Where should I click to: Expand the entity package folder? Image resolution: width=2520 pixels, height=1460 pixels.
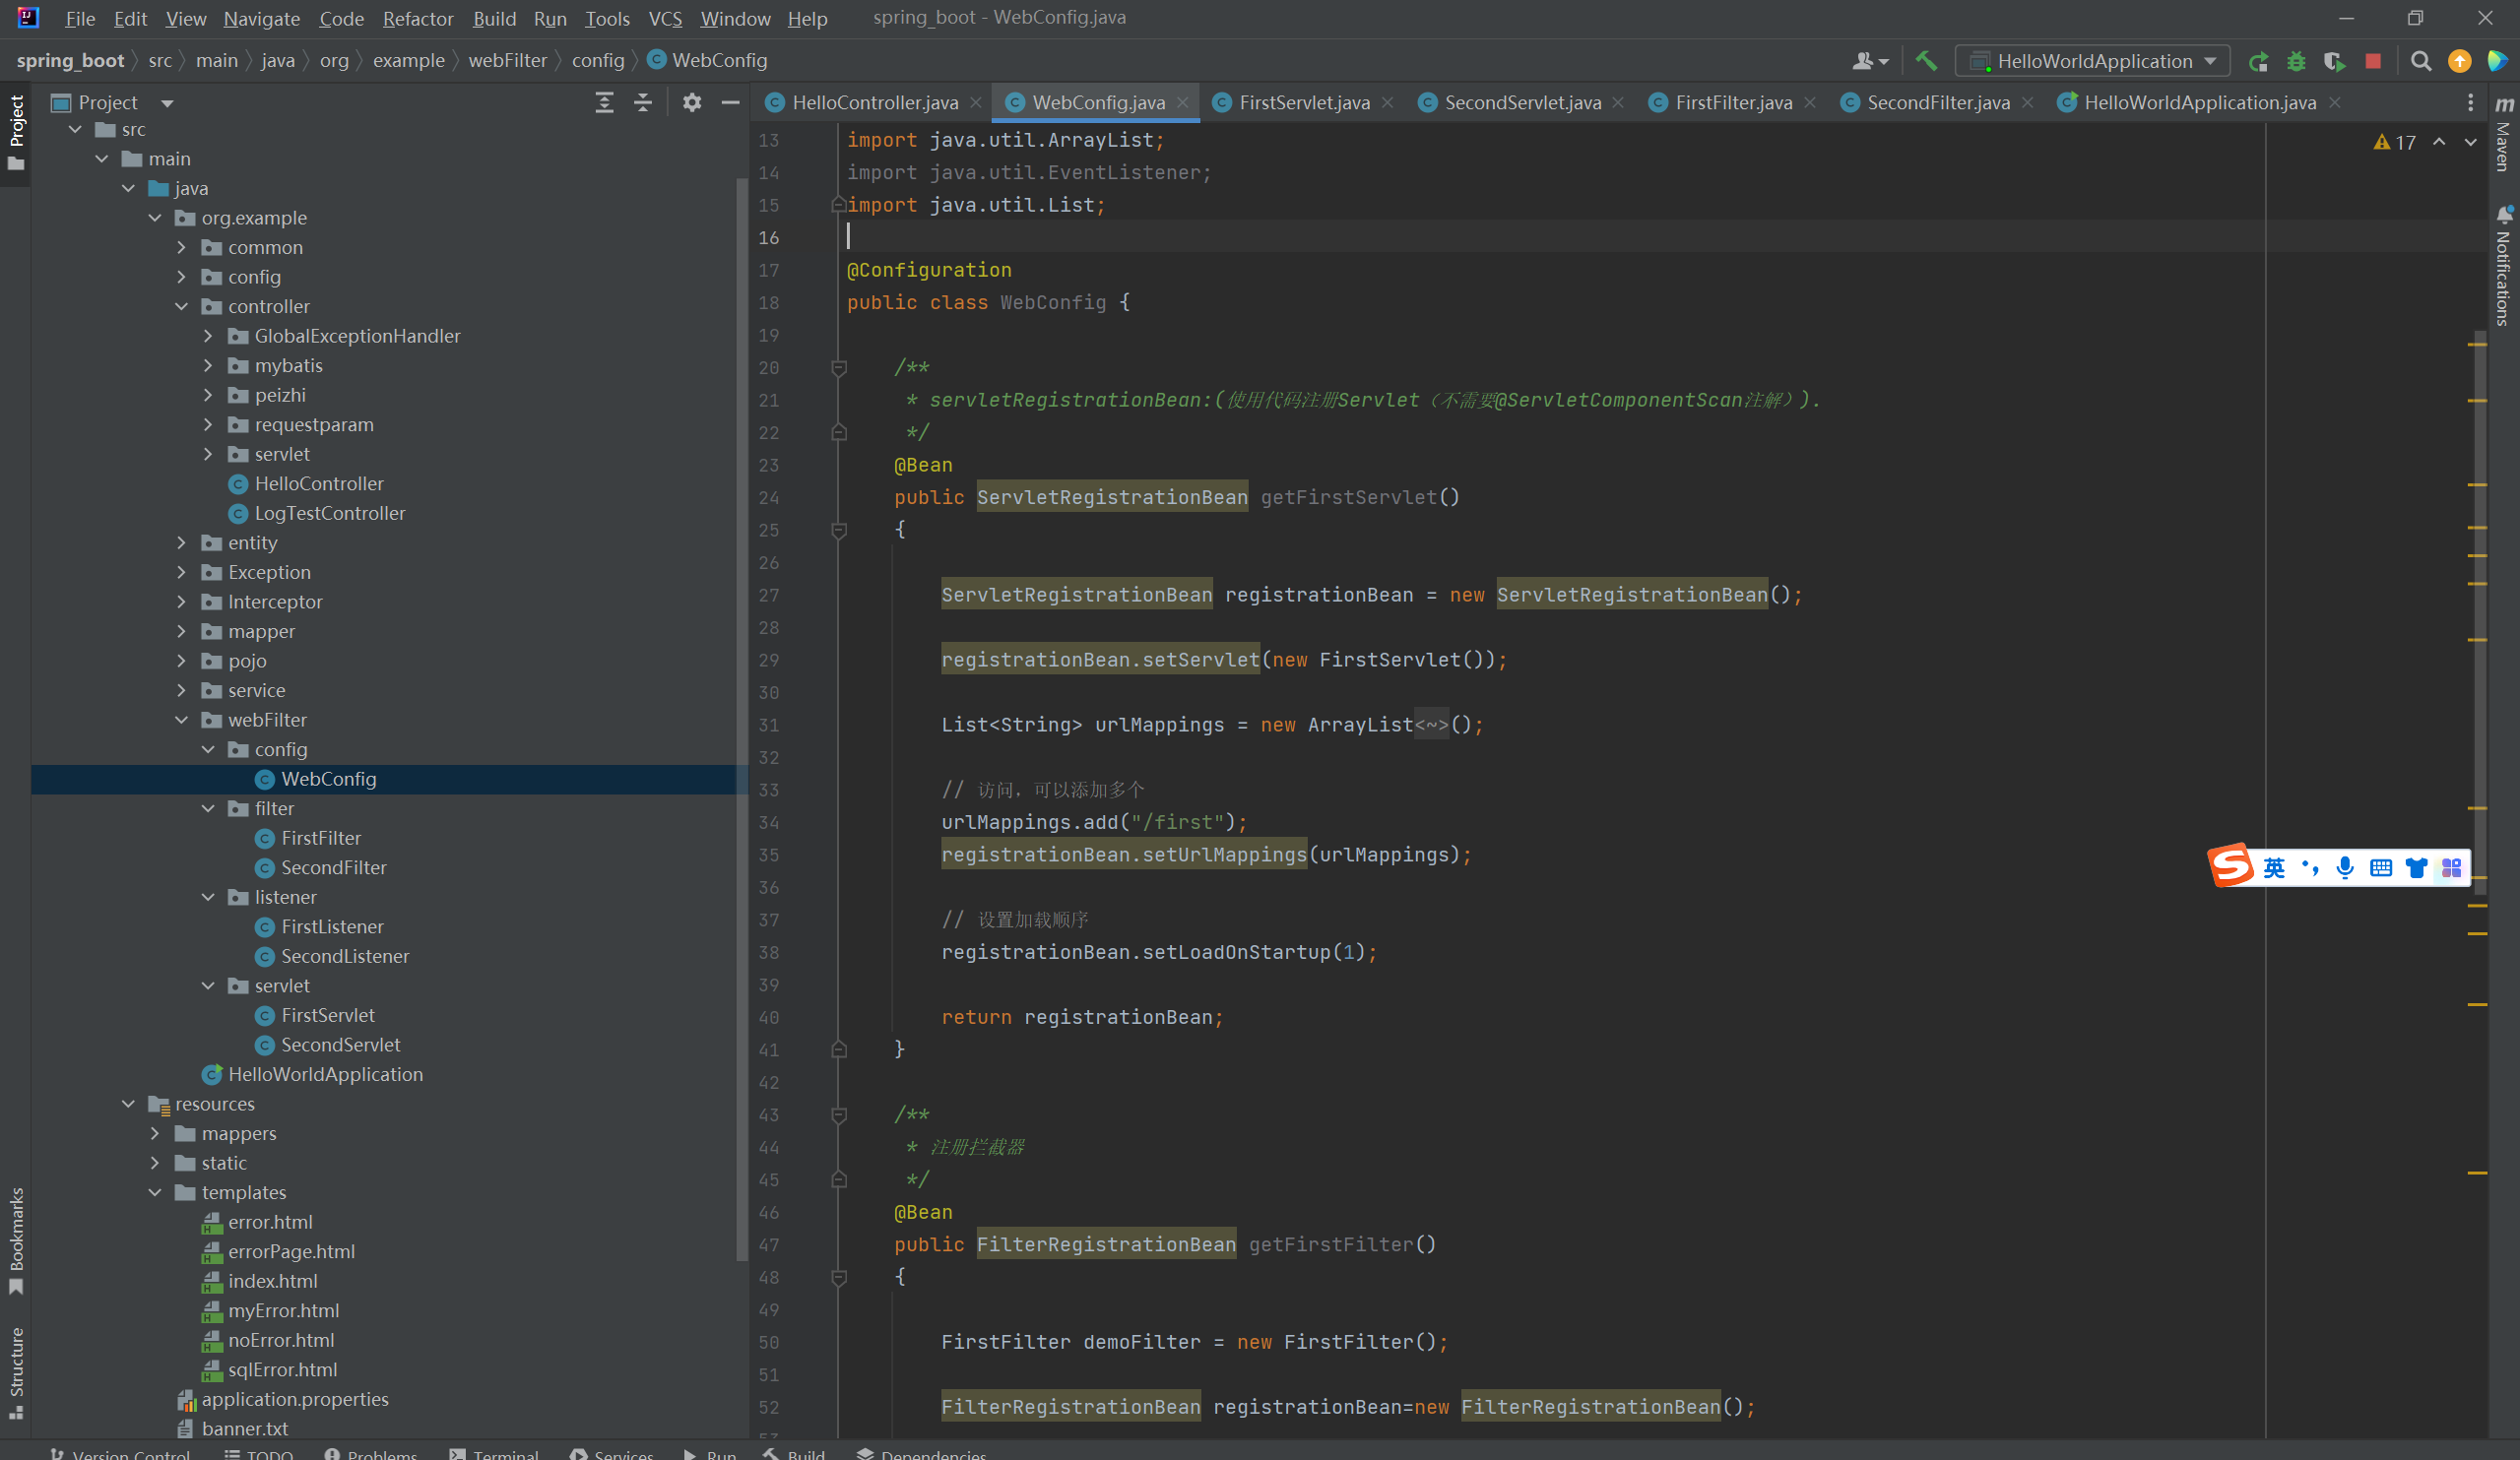(182, 543)
